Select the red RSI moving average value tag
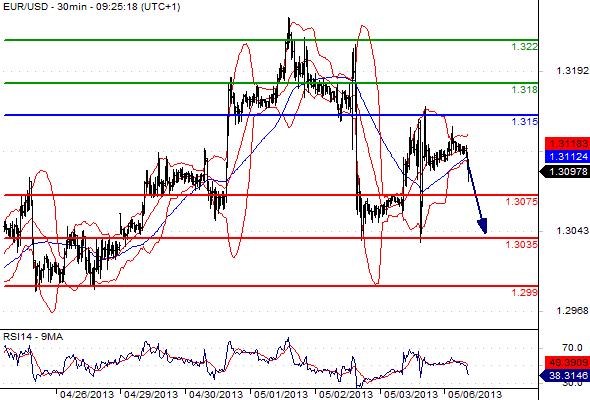This screenshot has width=590, height=400. 567,362
